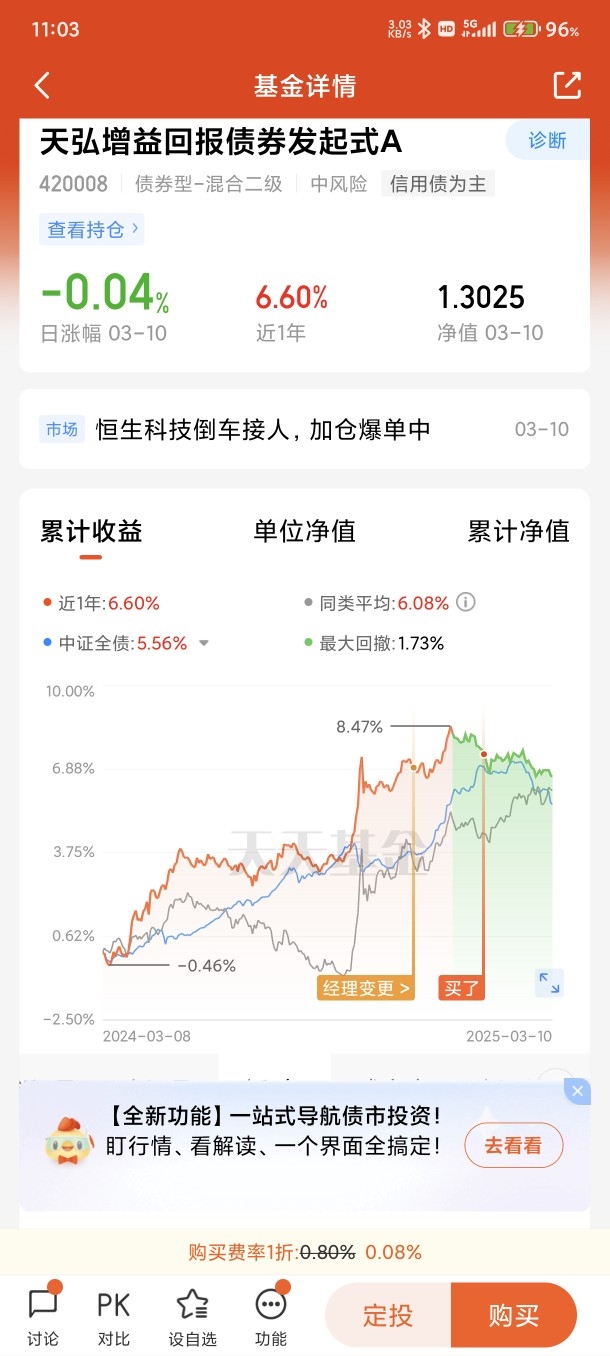Viewport: 610px width, 1356px height.
Task: Switch to the 单位净值 tab
Action: point(304,531)
